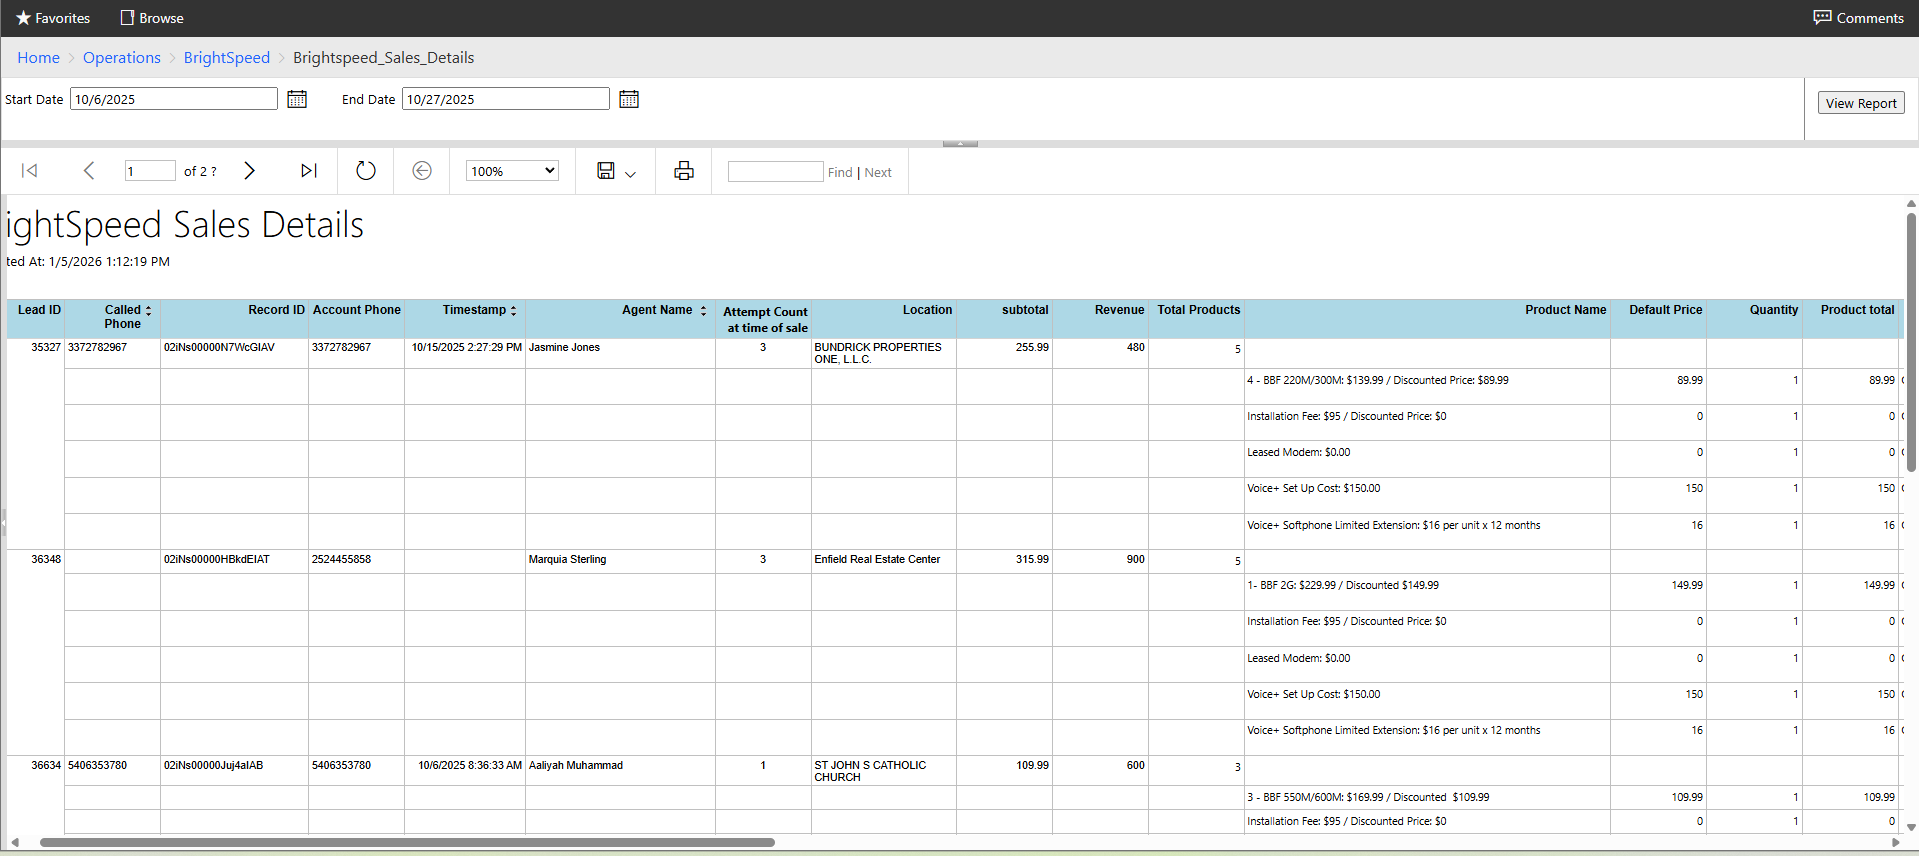Viewport: 1919px width, 856px height.
Task: Click the BBF 2G product row
Action: tap(1342, 586)
